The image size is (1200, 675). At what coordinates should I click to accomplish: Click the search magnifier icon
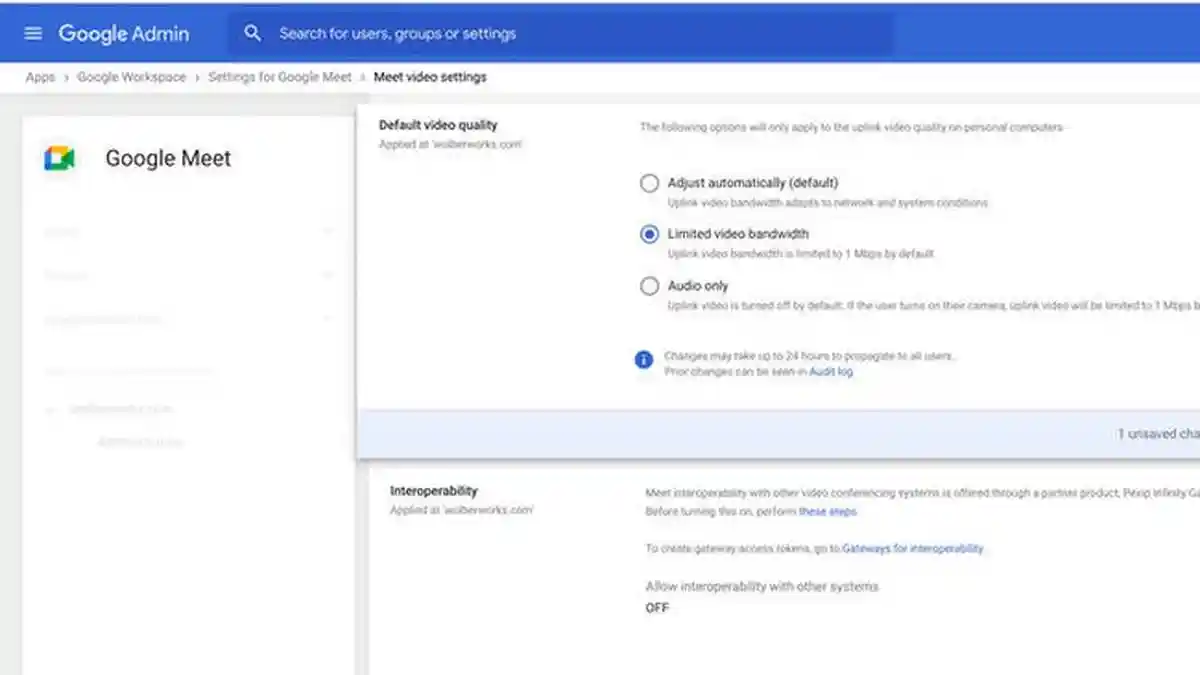point(253,33)
